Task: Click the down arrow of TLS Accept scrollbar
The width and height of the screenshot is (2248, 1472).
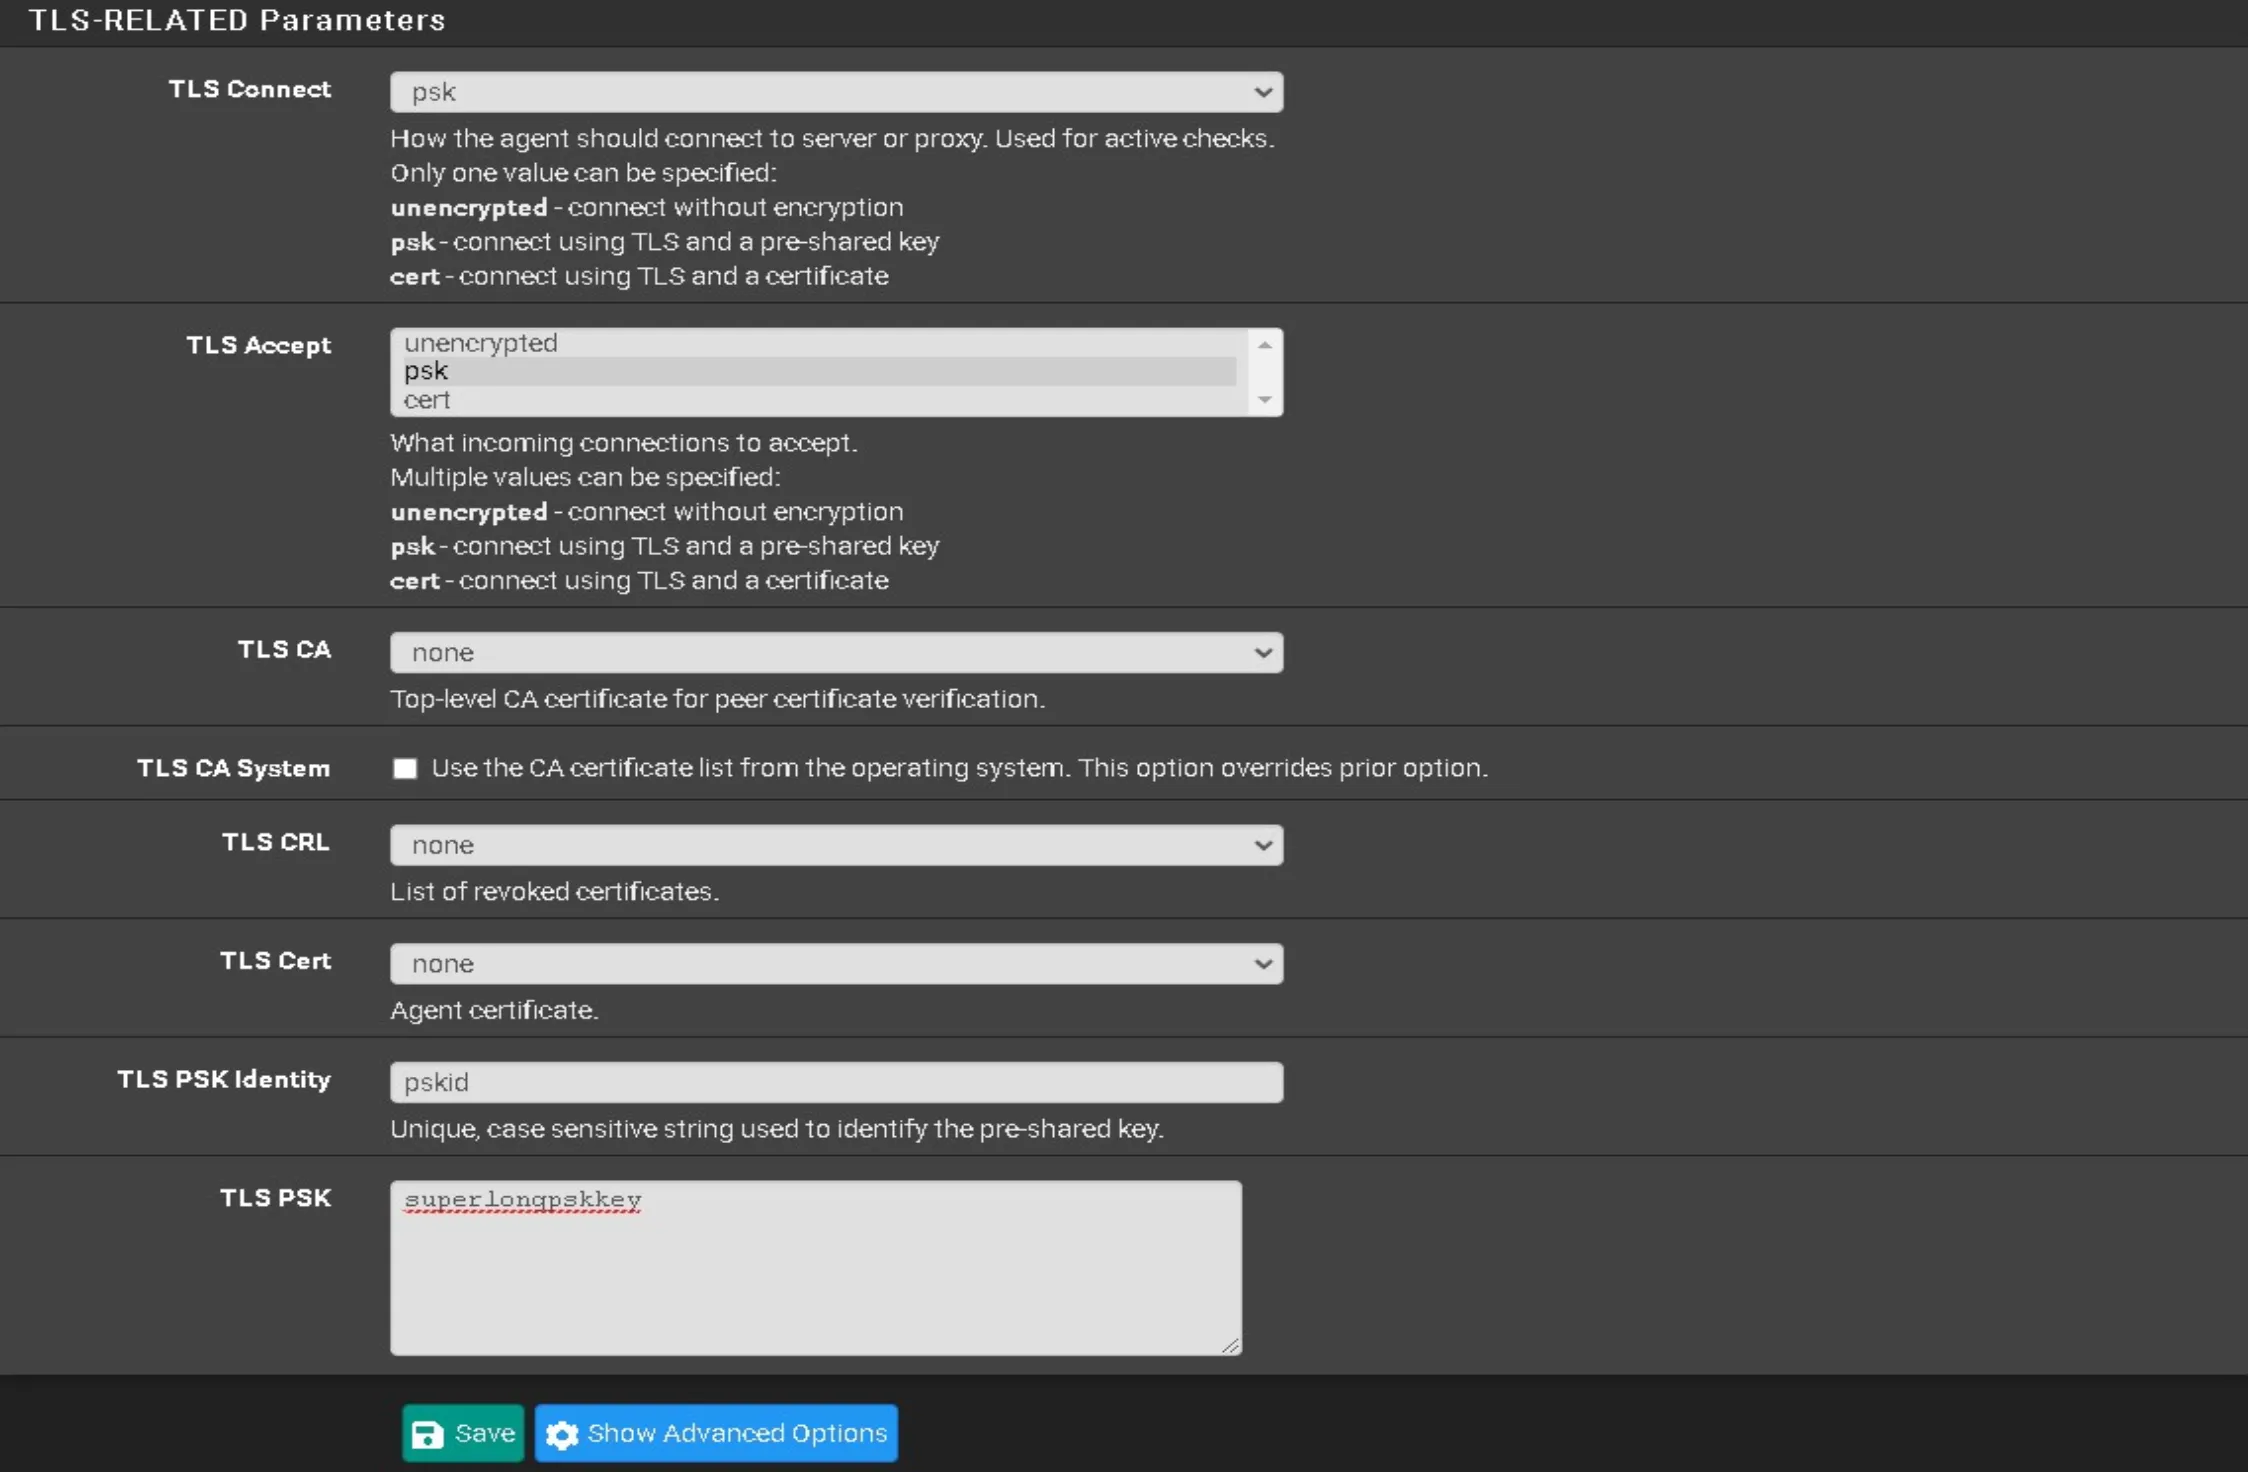Action: (1266, 399)
